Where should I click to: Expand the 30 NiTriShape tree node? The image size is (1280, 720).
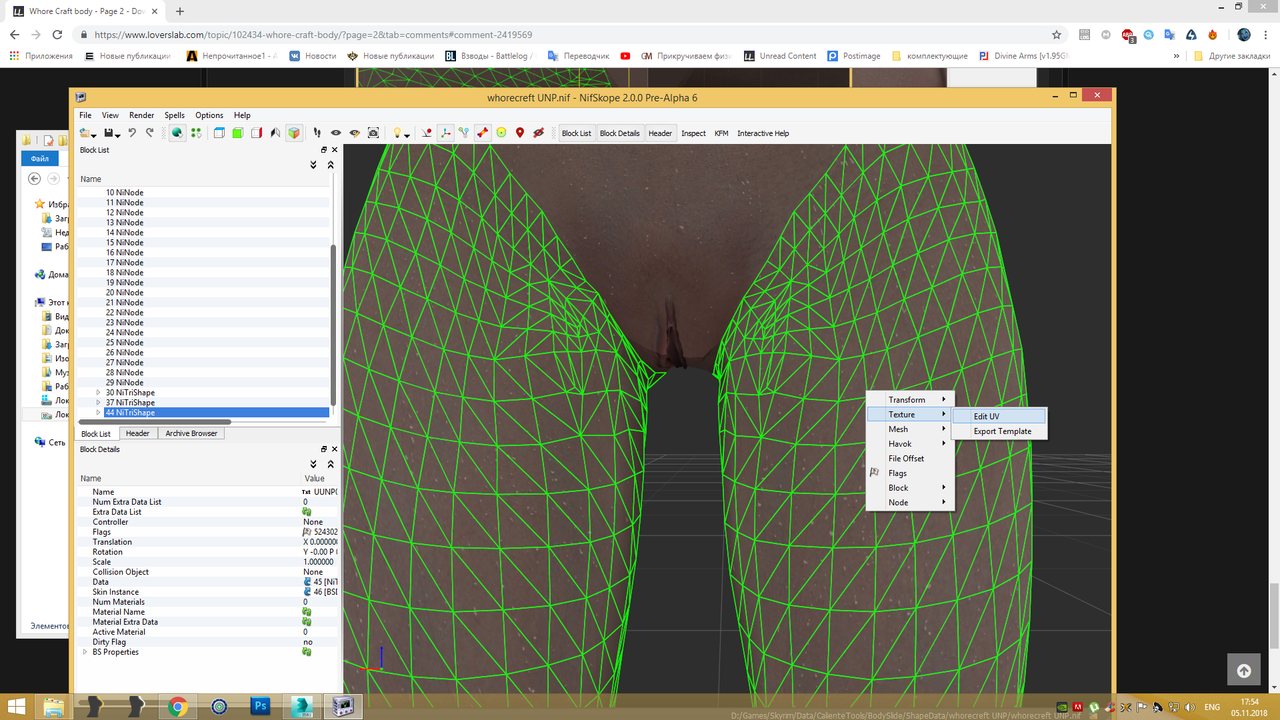coord(98,393)
